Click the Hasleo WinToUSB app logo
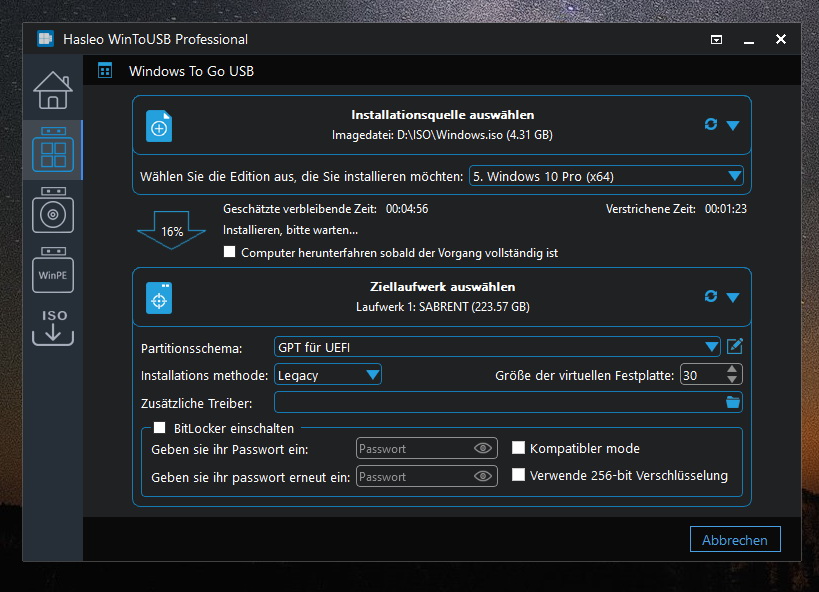Image resolution: width=819 pixels, height=592 pixels. [45, 39]
